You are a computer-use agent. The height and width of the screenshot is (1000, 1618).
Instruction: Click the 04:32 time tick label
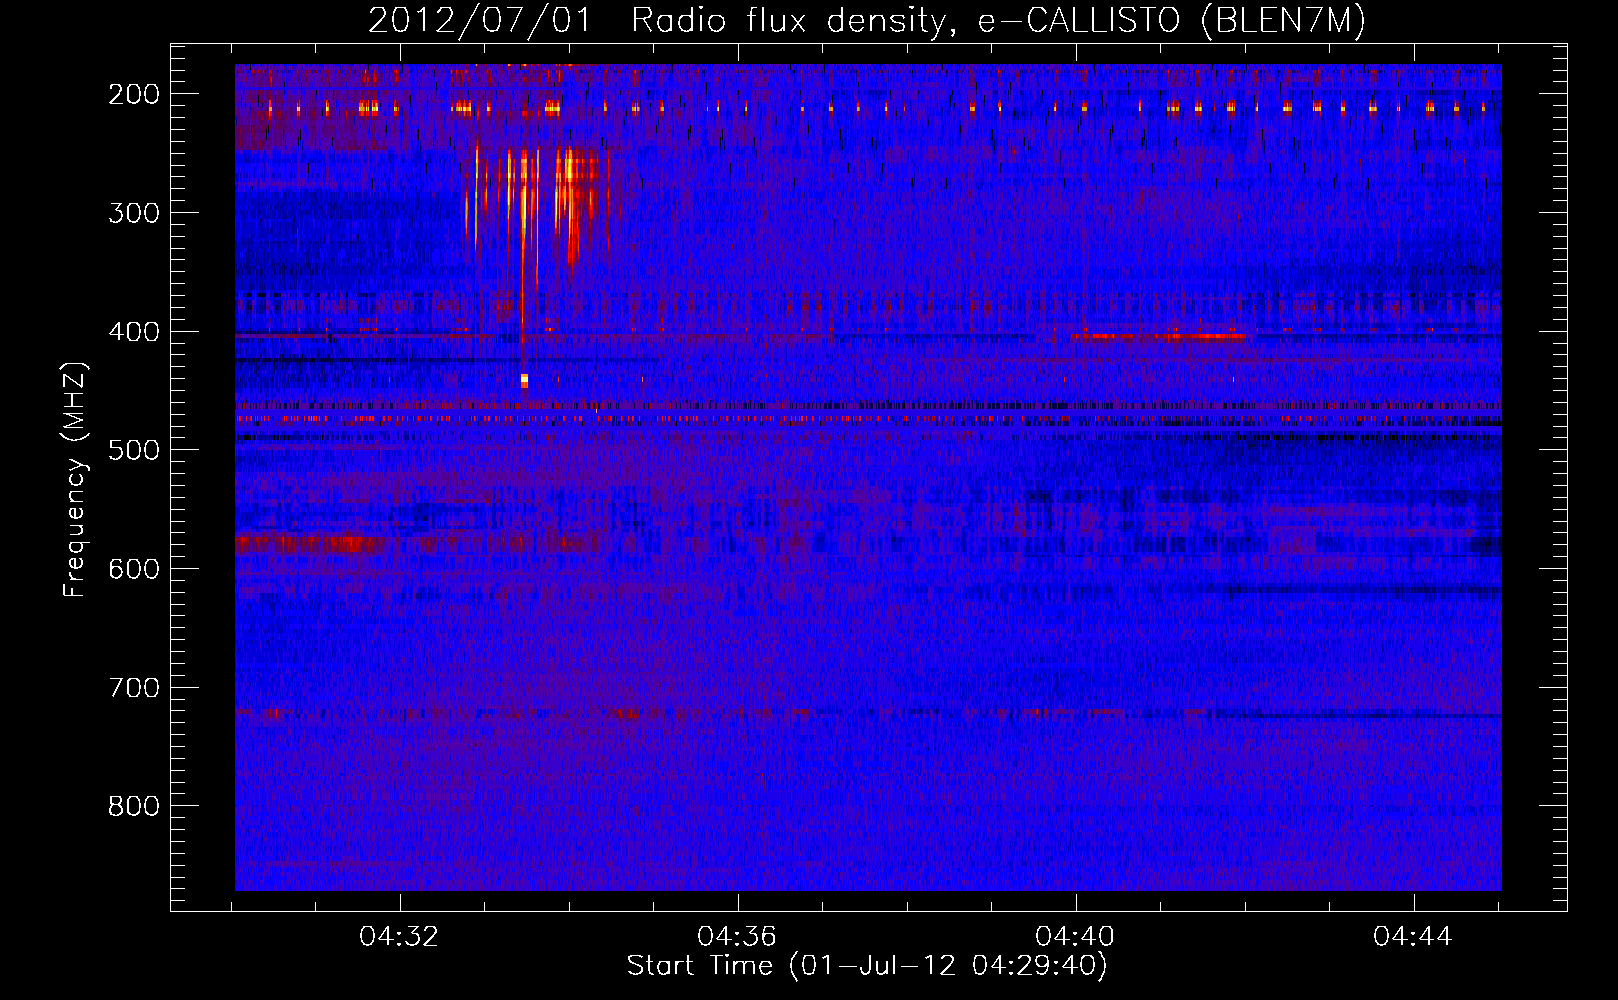click(x=399, y=937)
